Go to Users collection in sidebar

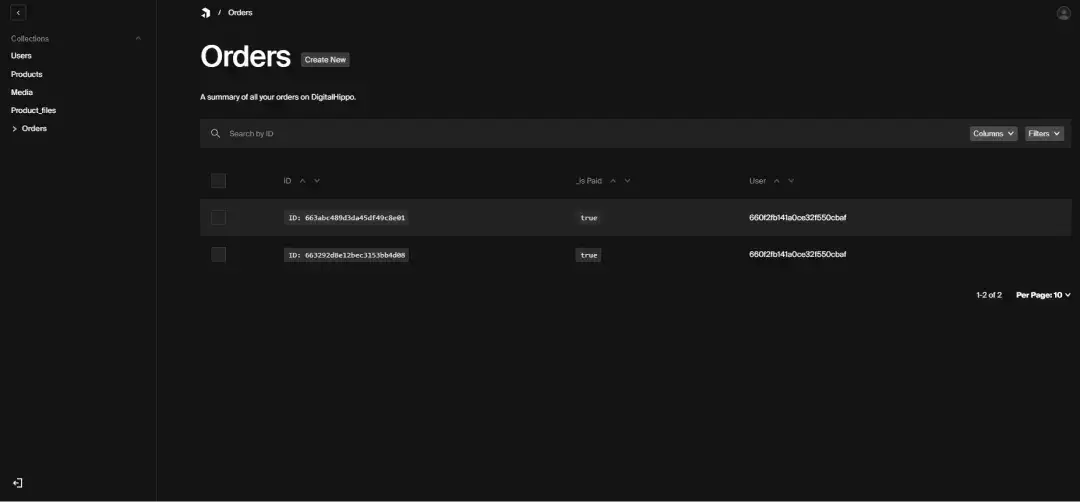[x=21, y=56]
